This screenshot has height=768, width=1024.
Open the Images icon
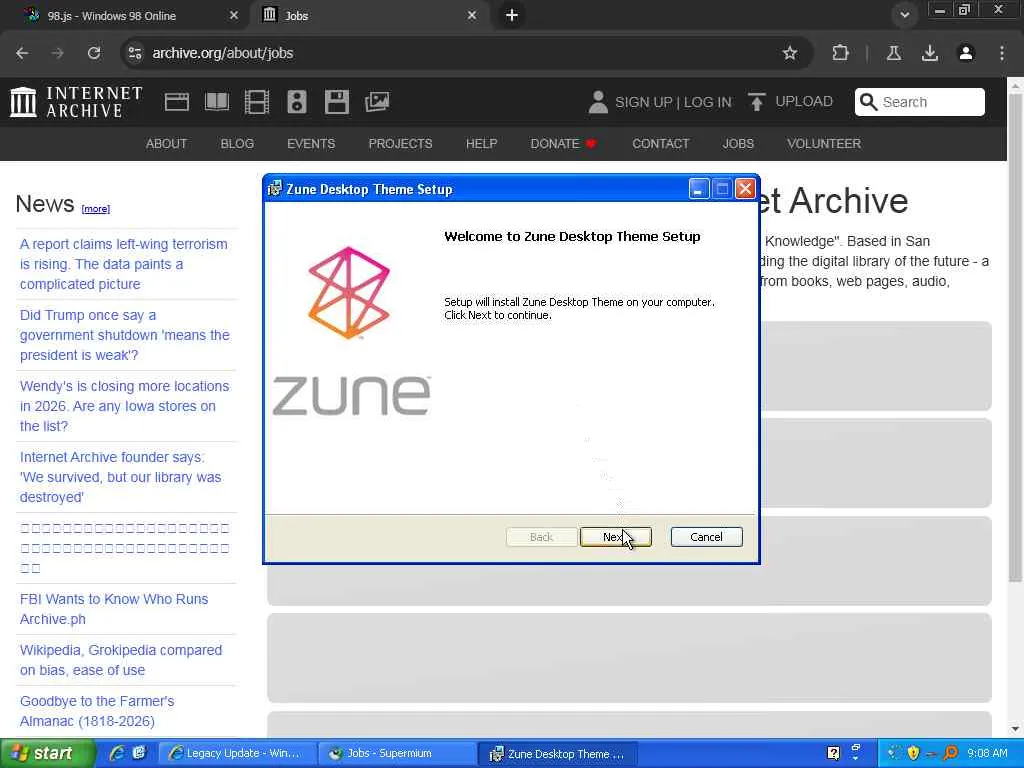click(377, 102)
